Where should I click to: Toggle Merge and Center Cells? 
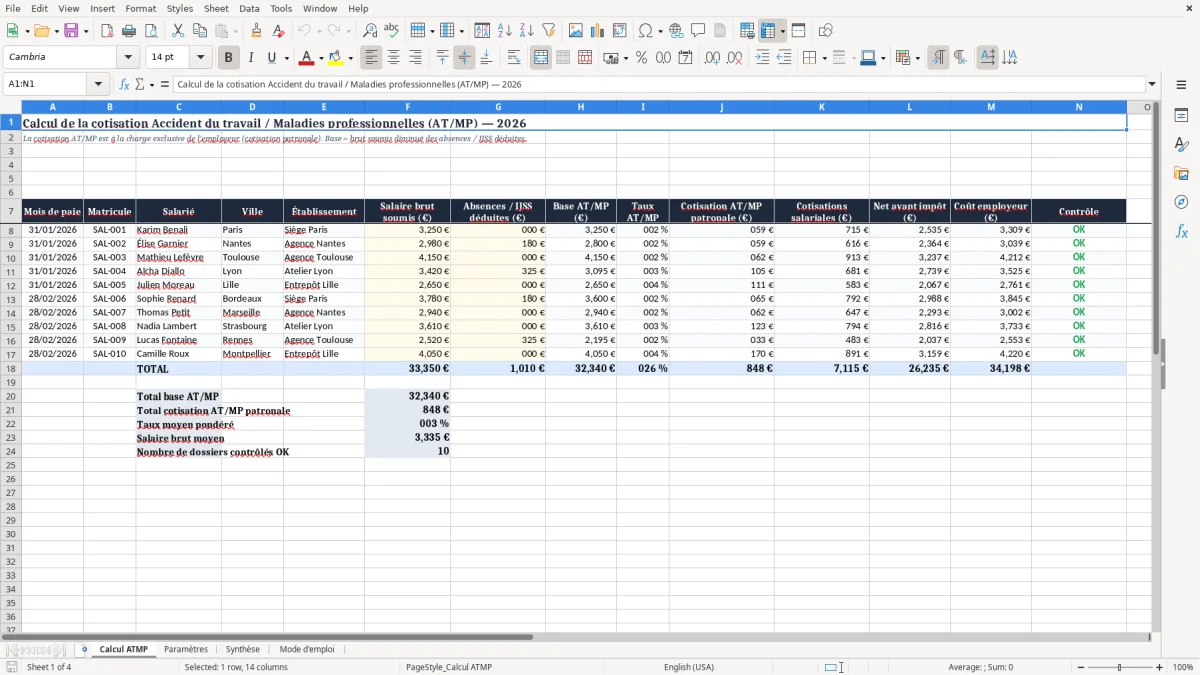(x=541, y=58)
